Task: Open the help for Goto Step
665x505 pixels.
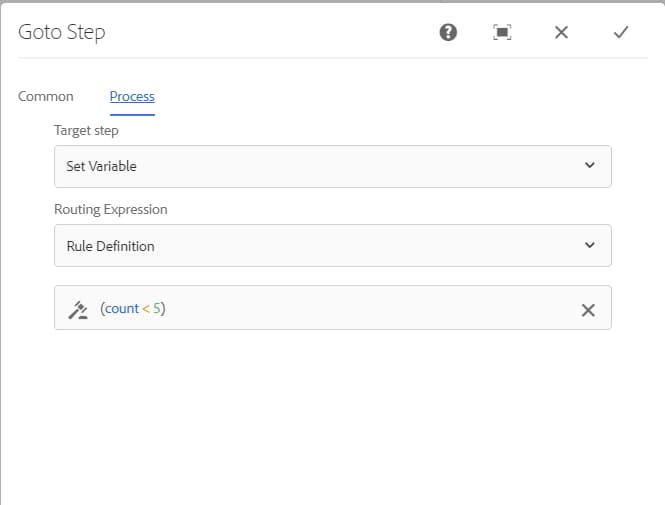Action: 448,32
